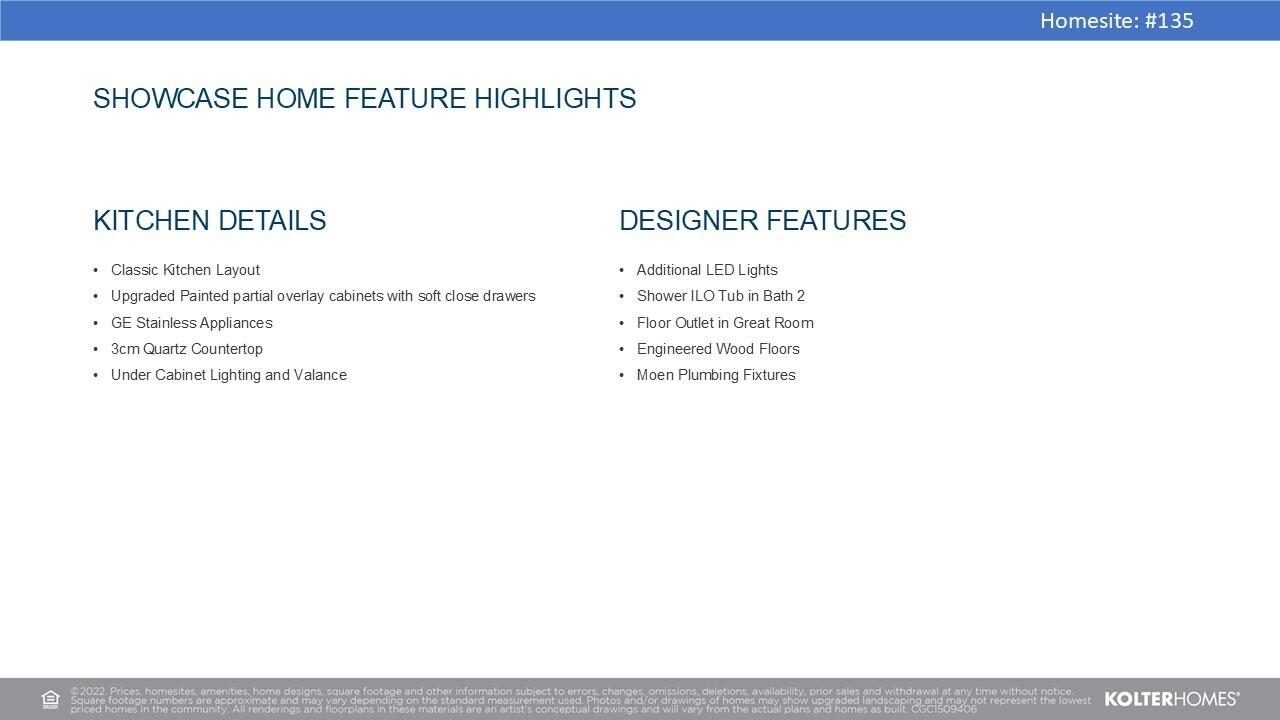Image resolution: width=1280 pixels, height=720 pixels.
Task: Click Floor Outlet in Great Room
Action: point(724,323)
